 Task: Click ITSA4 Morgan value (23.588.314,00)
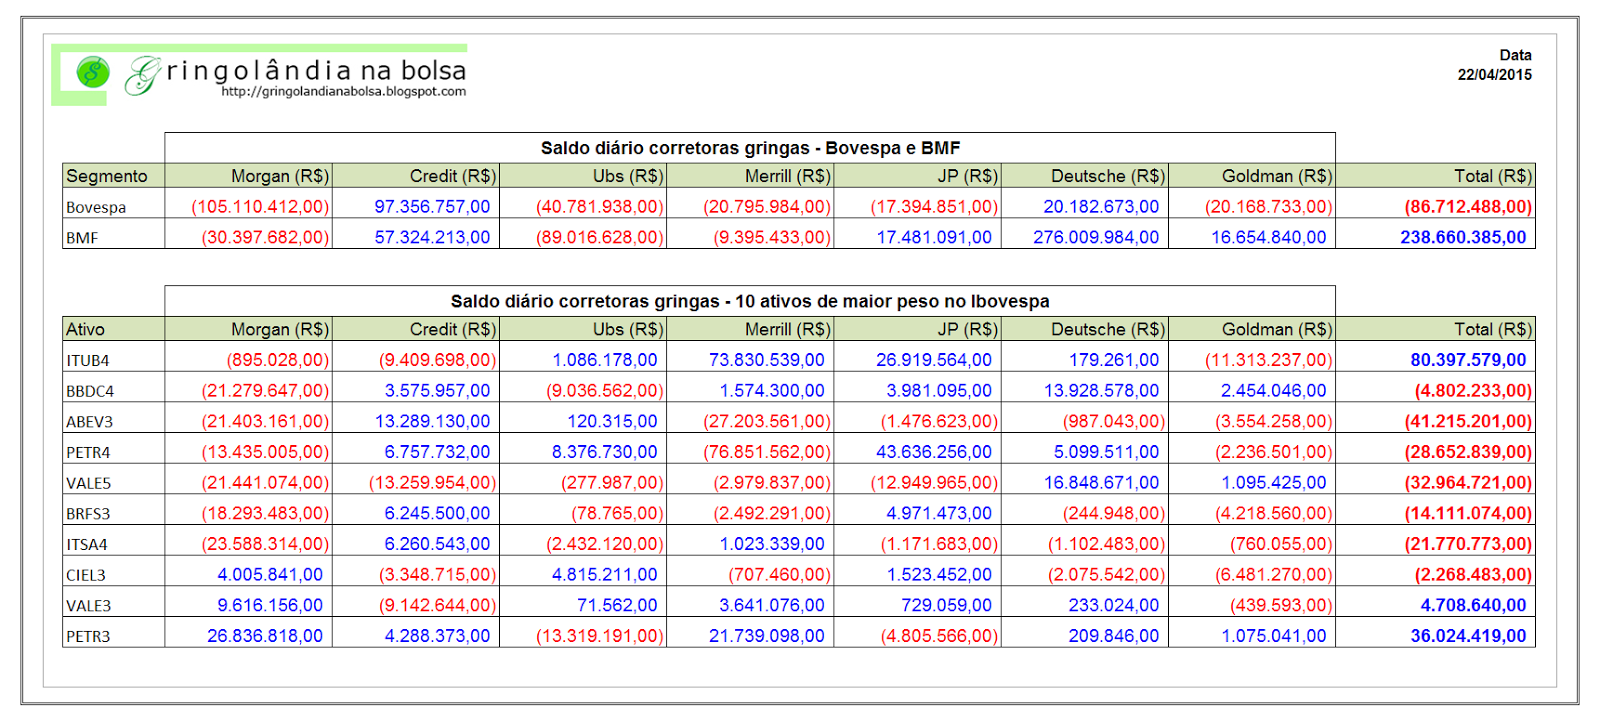coord(265,544)
